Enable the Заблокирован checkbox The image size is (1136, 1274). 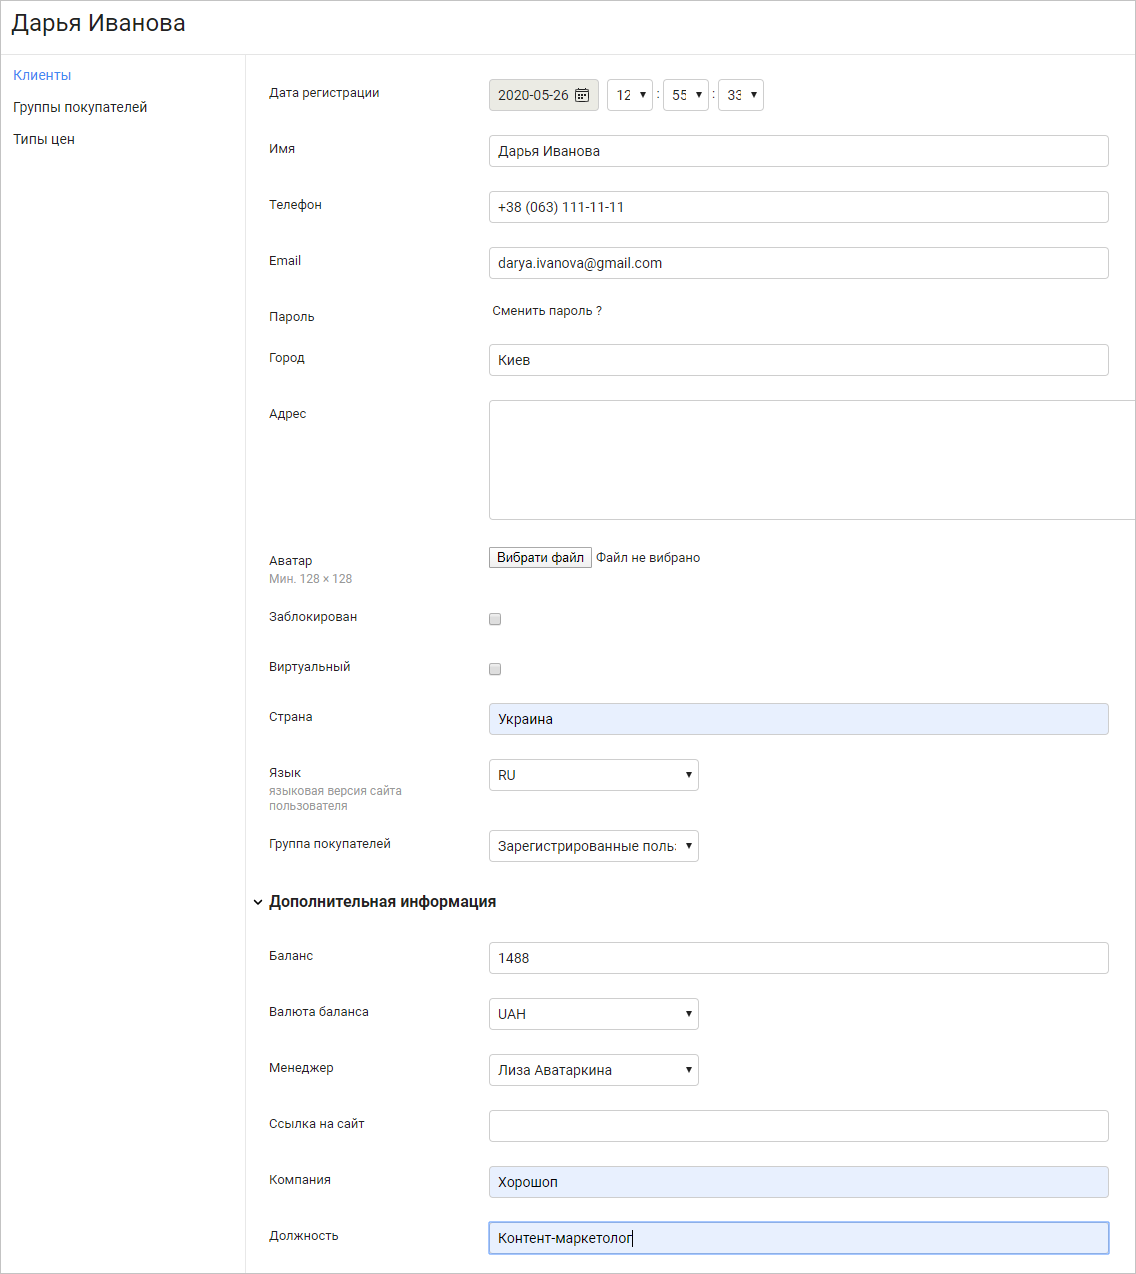pos(495,619)
